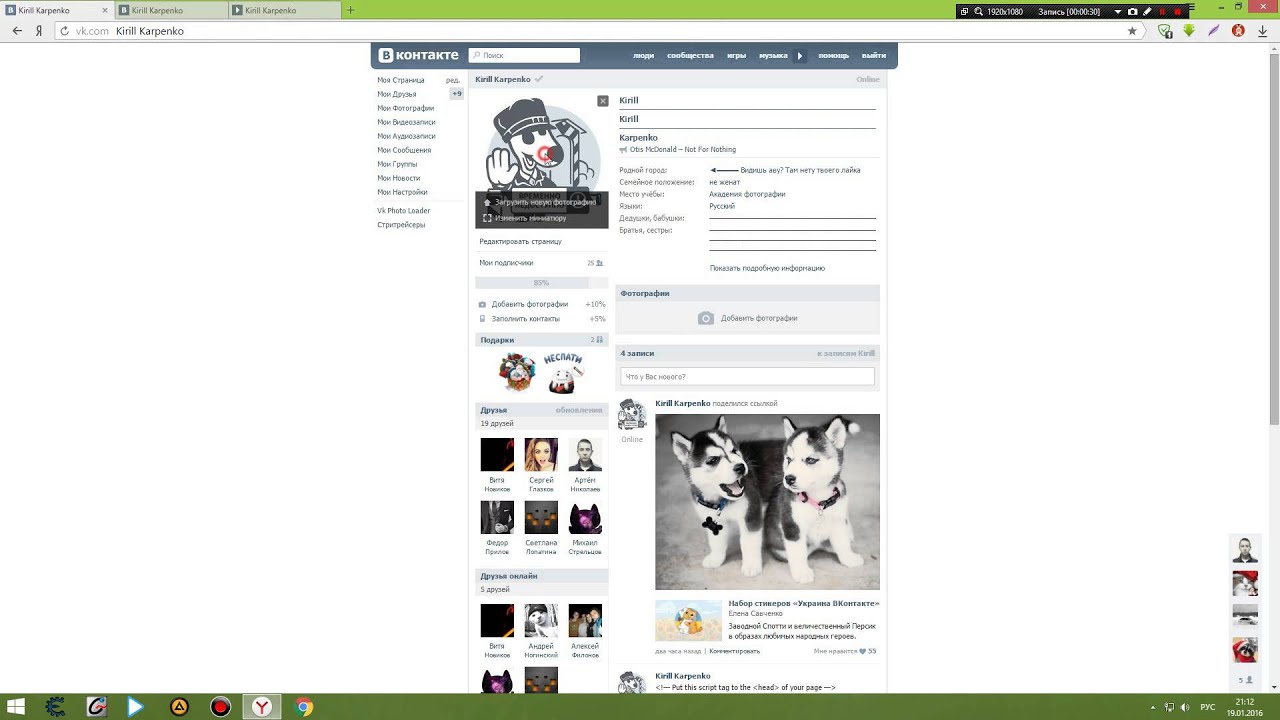Click the blue play-arrow taskbar icon

136,707
